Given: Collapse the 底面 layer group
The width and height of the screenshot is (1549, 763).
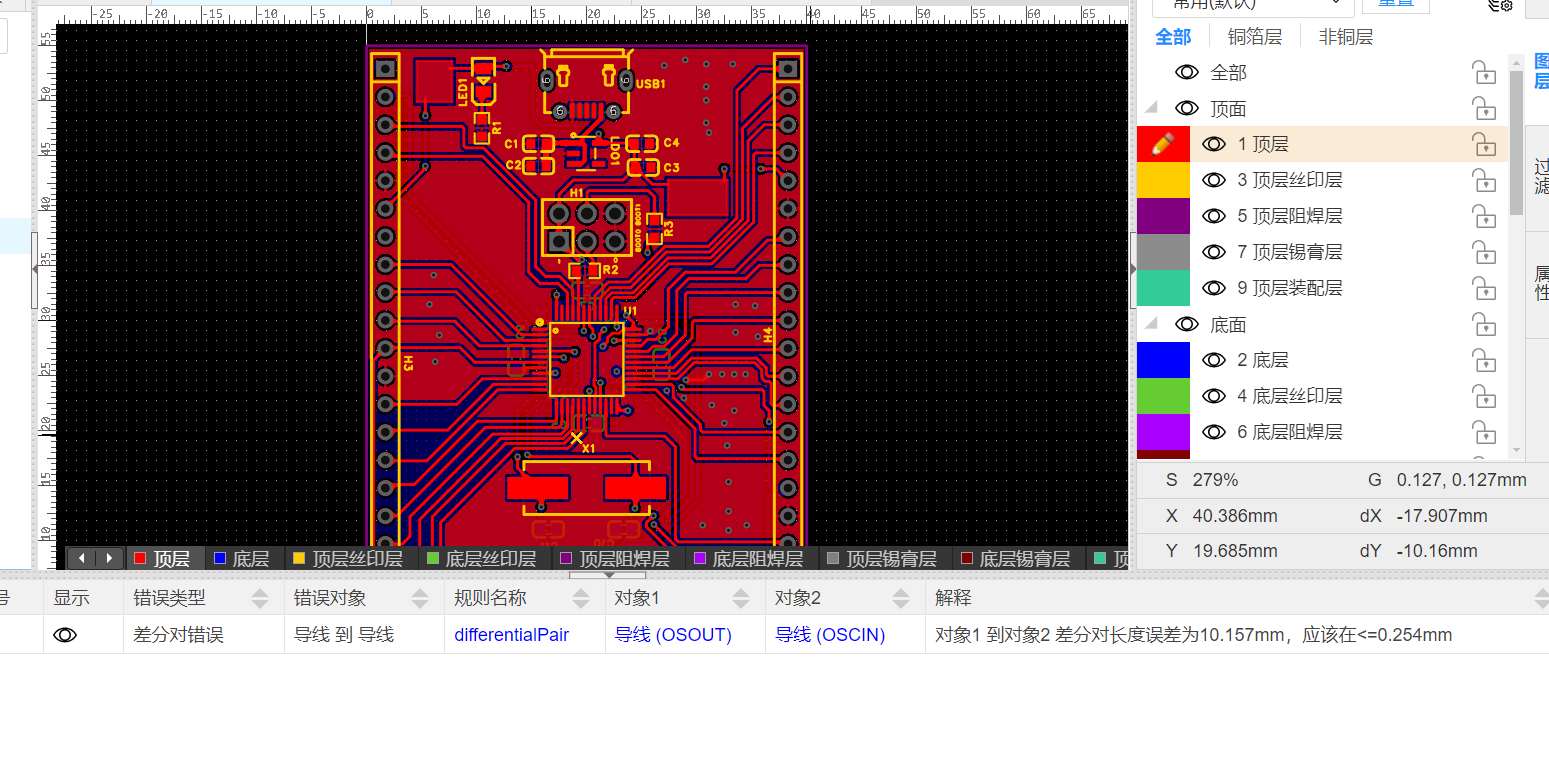Looking at the screenshot, I should pyautogui.click(x=1151, y=324).
